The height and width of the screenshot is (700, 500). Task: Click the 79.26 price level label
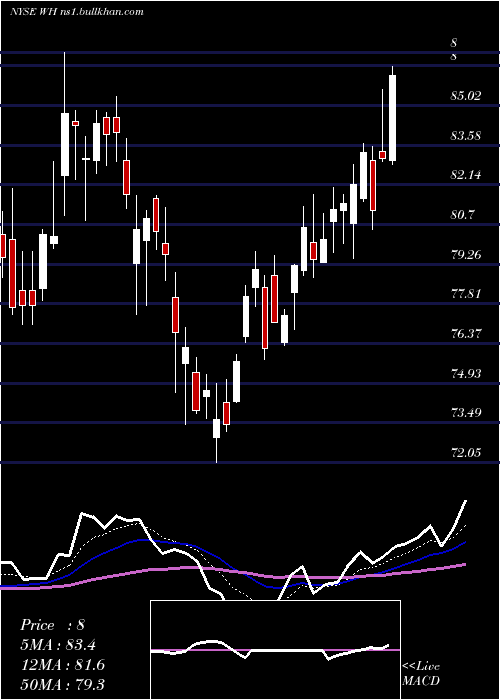coord(466,254)
